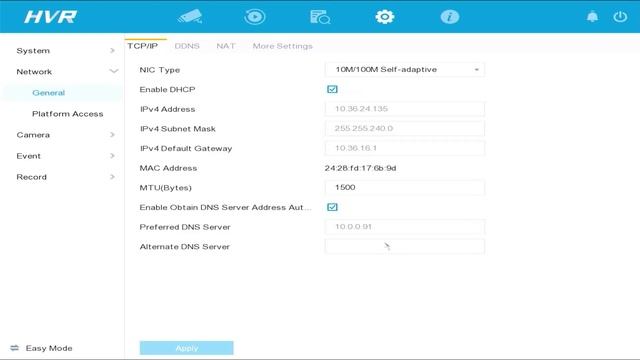The width and height of the screenshot is (640, 360).
Task: Click the IPv4 Address label
Action: click(167, 109)
